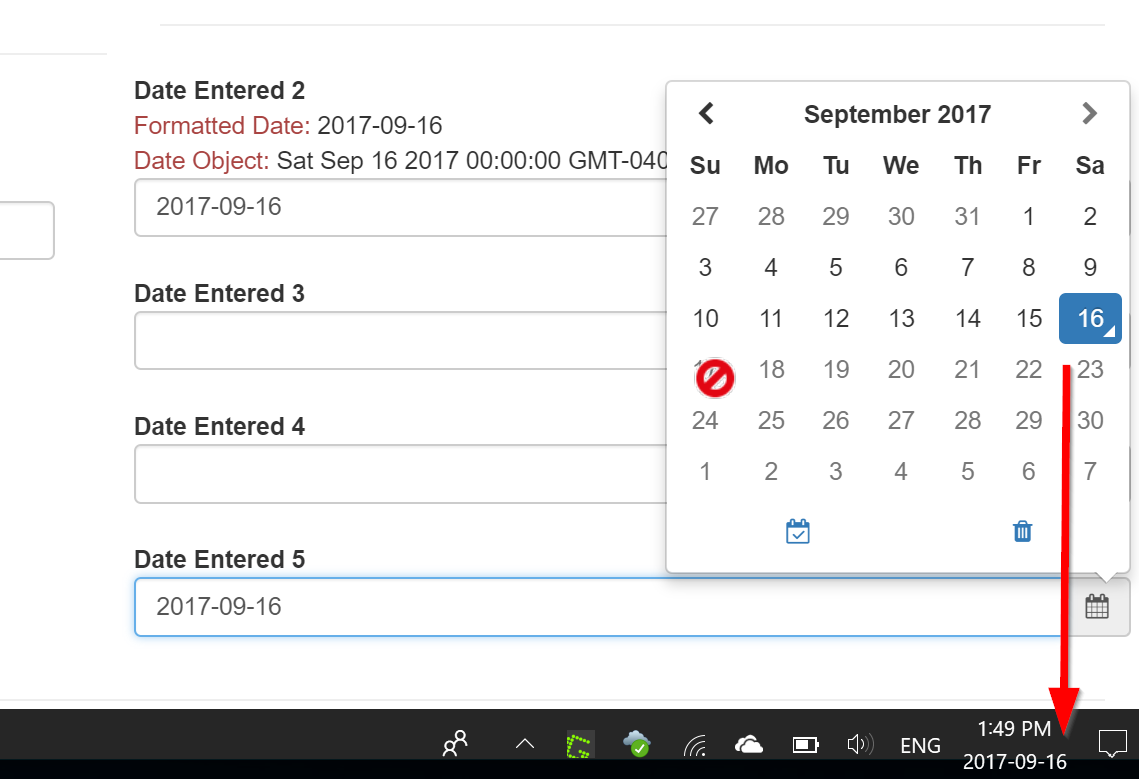Image resolution: width=1139 pixels, height=779 pixels.
Task: Clear the date using the trash icon
Action: [1022, 531]
